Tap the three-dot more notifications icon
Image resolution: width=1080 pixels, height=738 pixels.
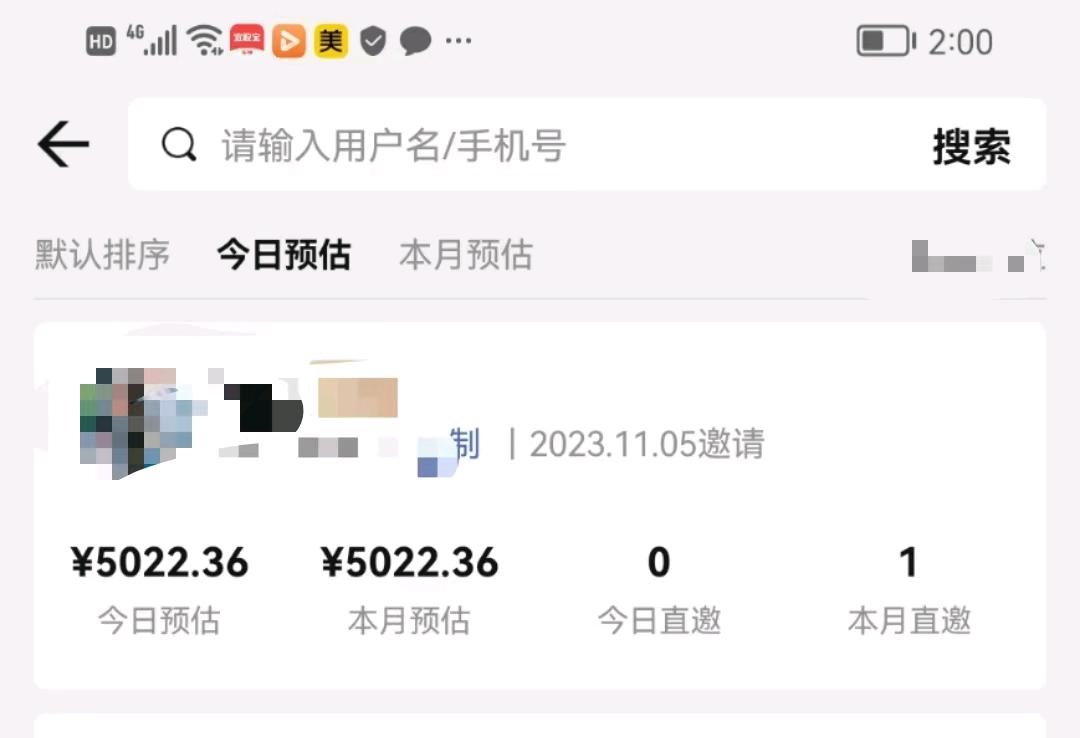point(459,41)
